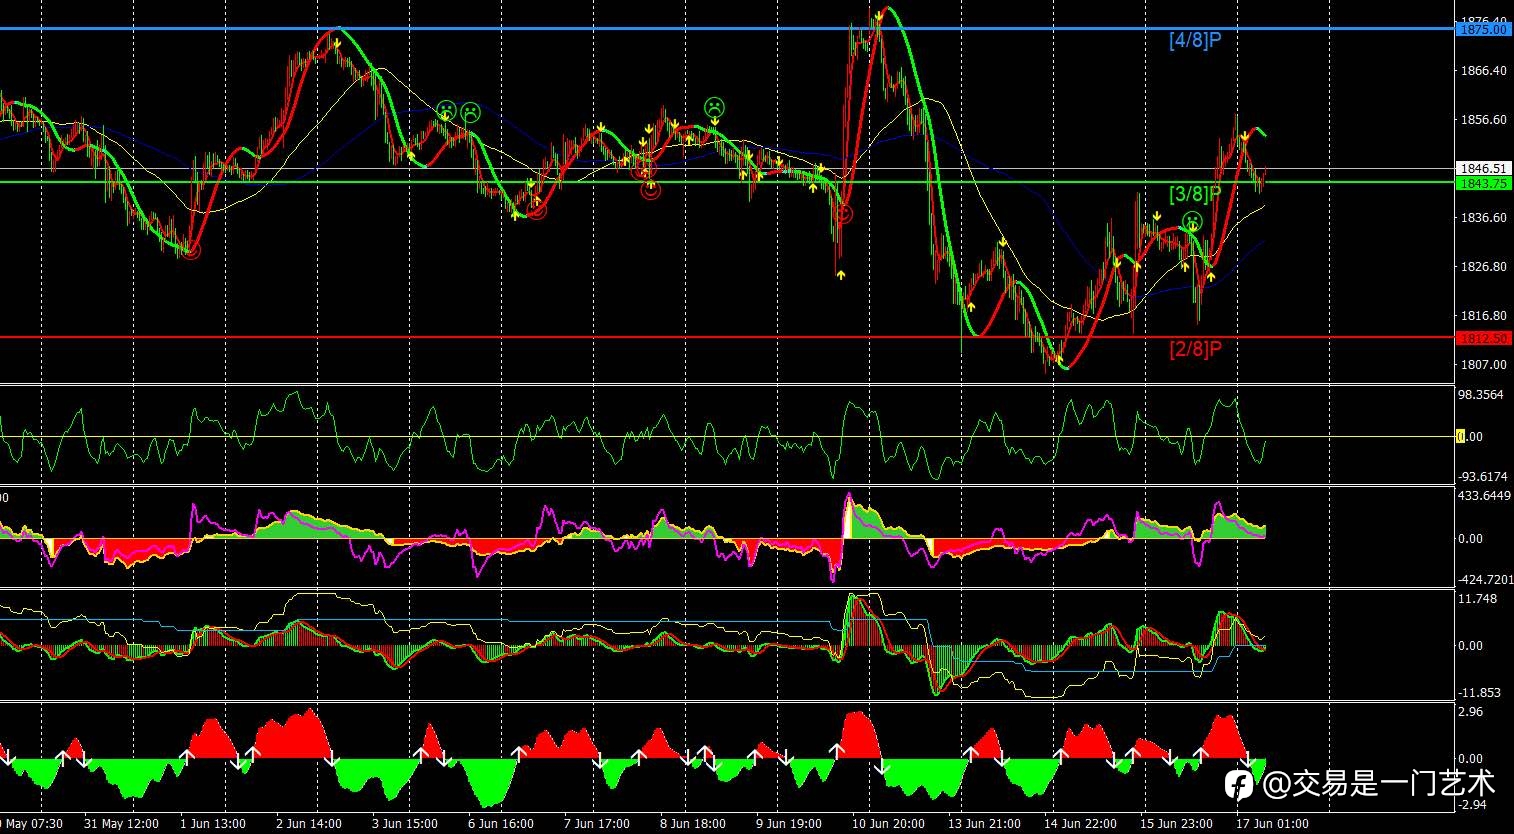Click the 14 Jun 22:00 time label
The height and width of the screenshot is (834, 1514).
click(1080, 824)
